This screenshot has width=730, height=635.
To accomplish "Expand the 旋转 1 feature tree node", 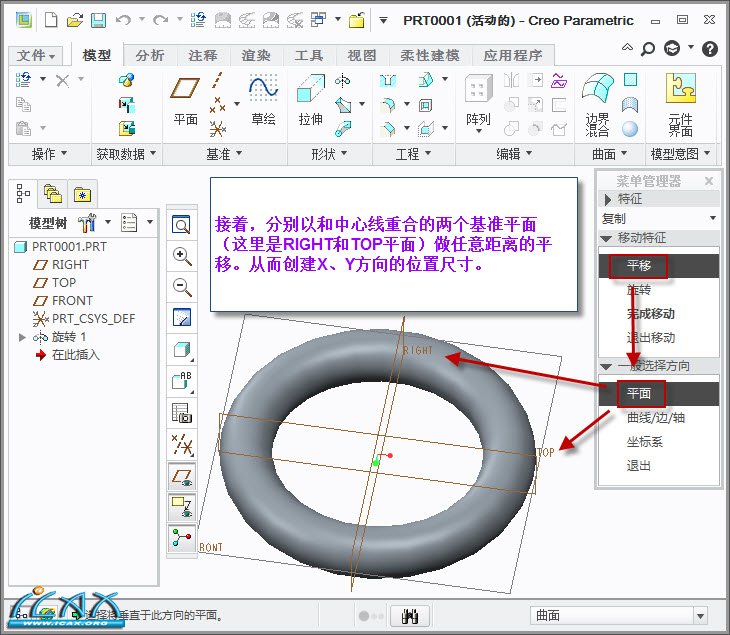I will [x=22, y=337].
